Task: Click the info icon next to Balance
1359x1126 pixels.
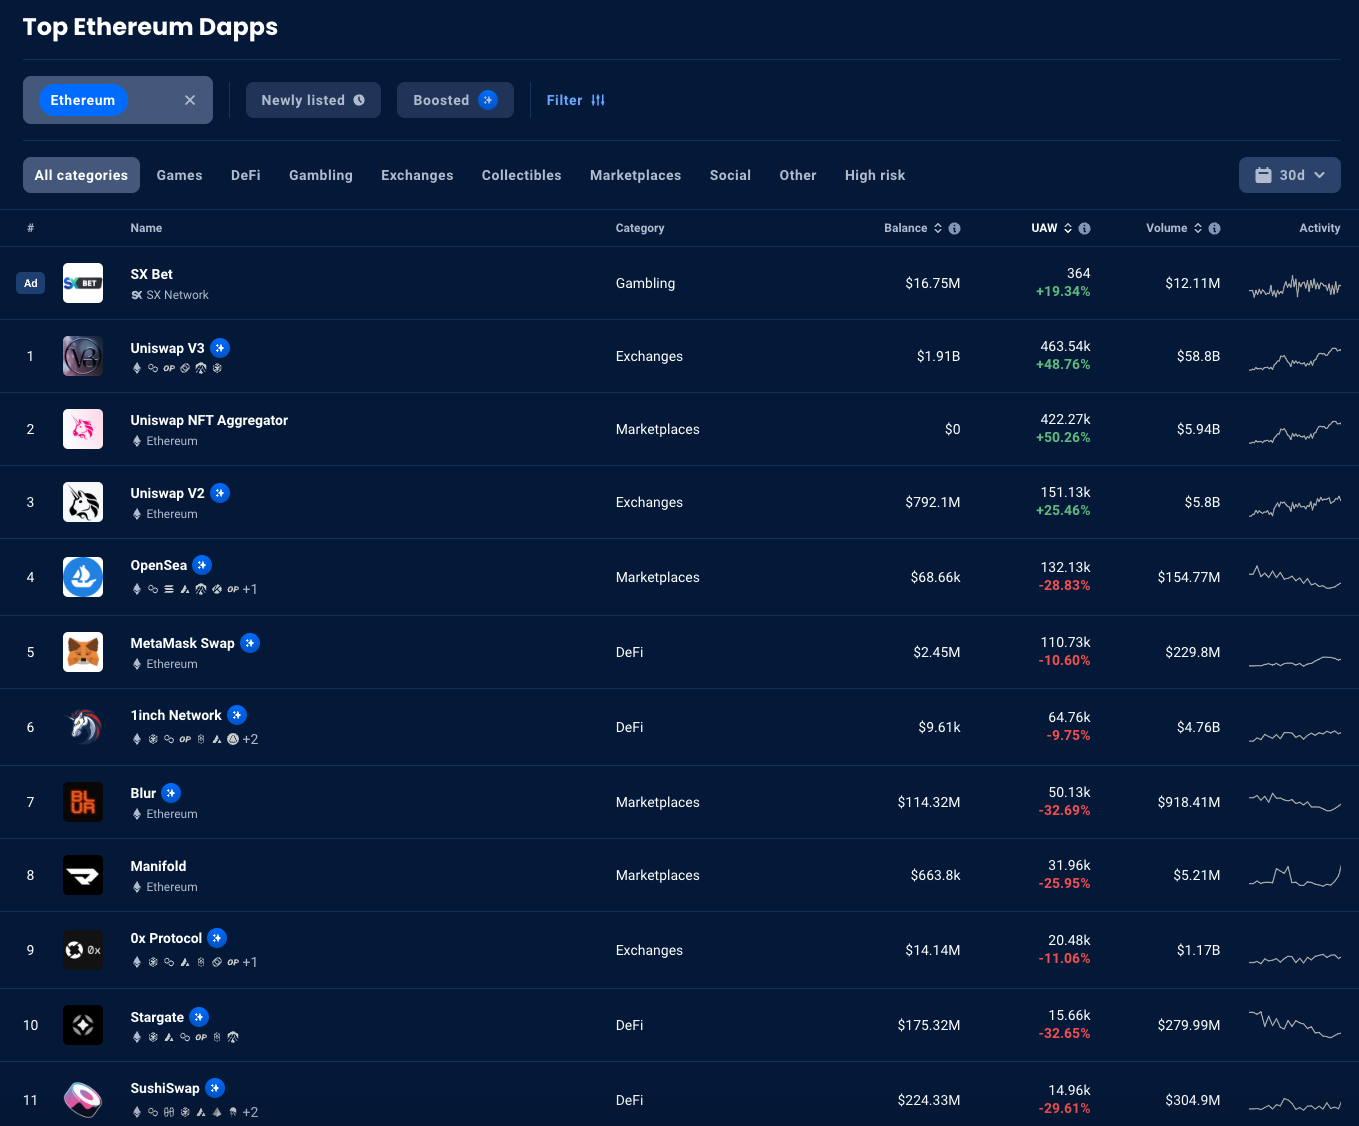Action: [x=954, y=228]
